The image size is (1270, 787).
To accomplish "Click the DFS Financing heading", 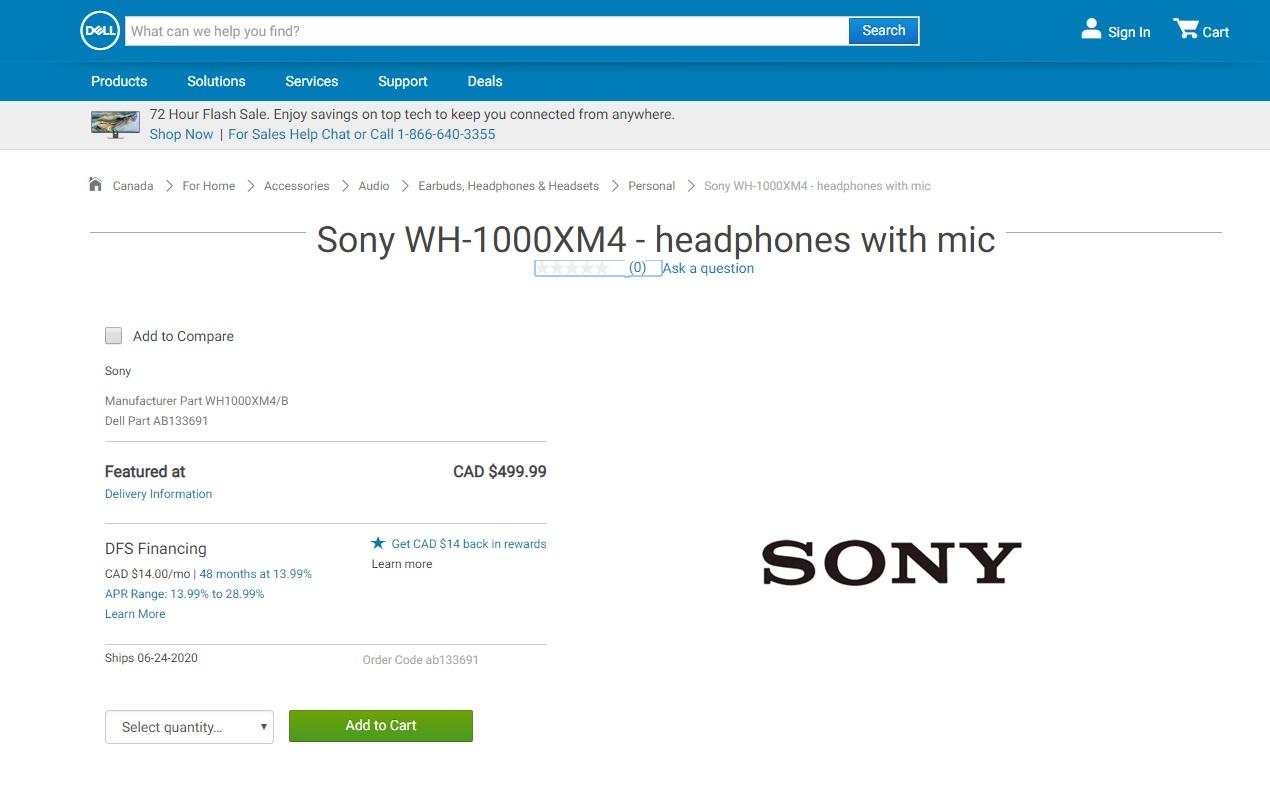I will (156, 549).
